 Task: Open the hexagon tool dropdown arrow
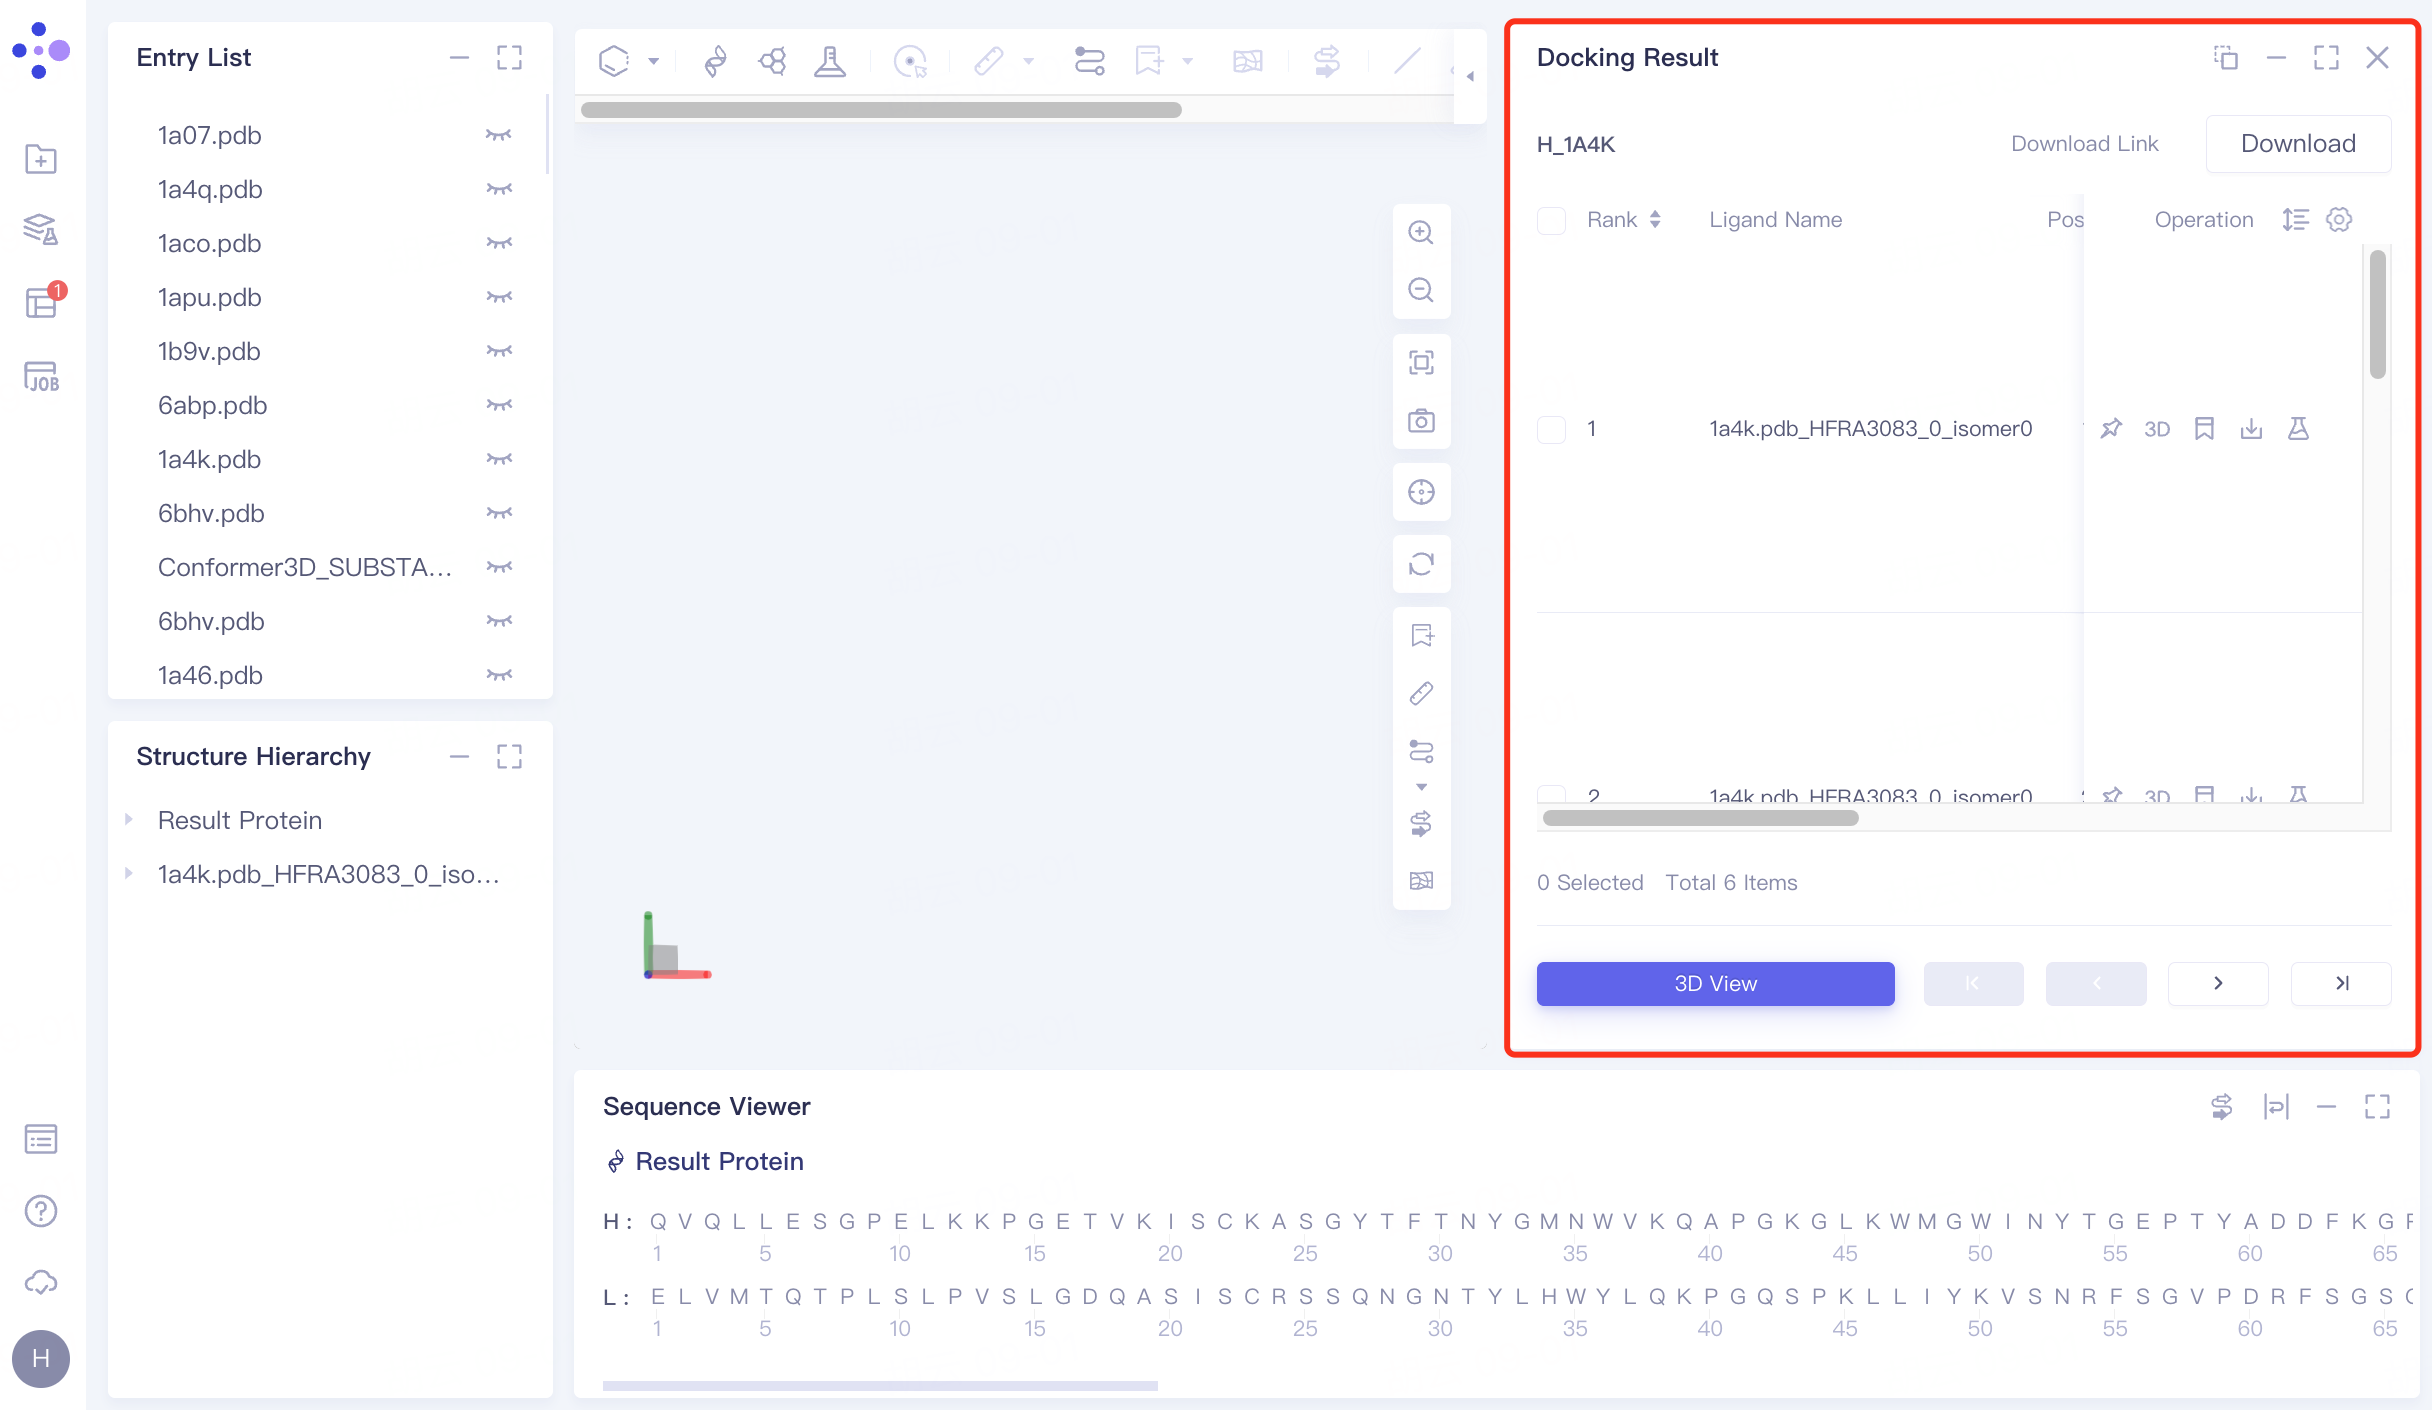coord(654,62)
